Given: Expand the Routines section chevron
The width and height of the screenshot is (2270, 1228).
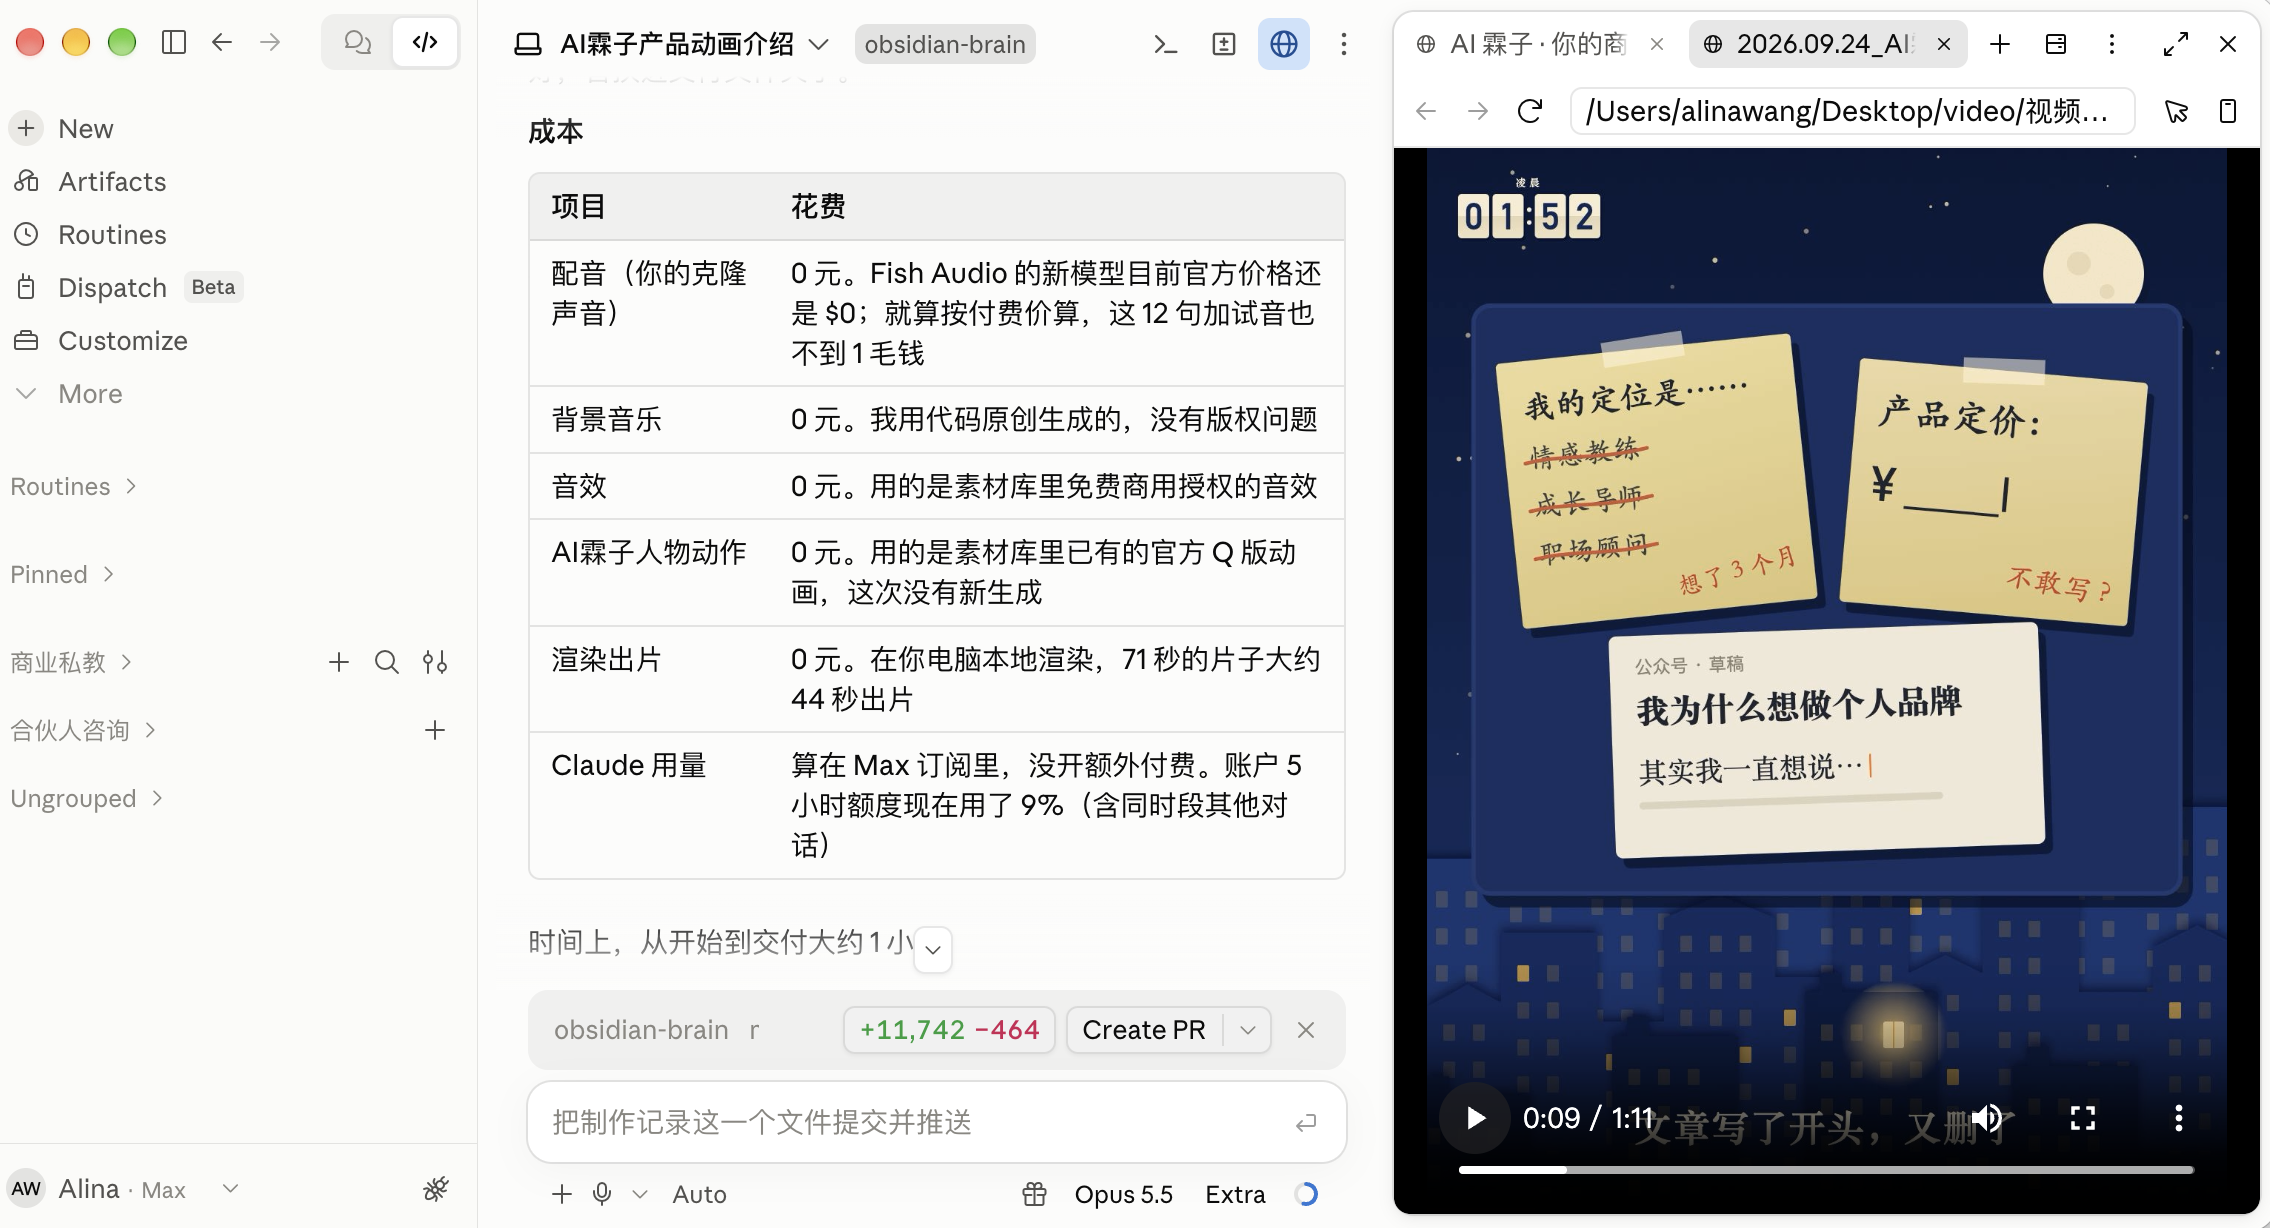Looking at the screenshot, I should (131, 486).
